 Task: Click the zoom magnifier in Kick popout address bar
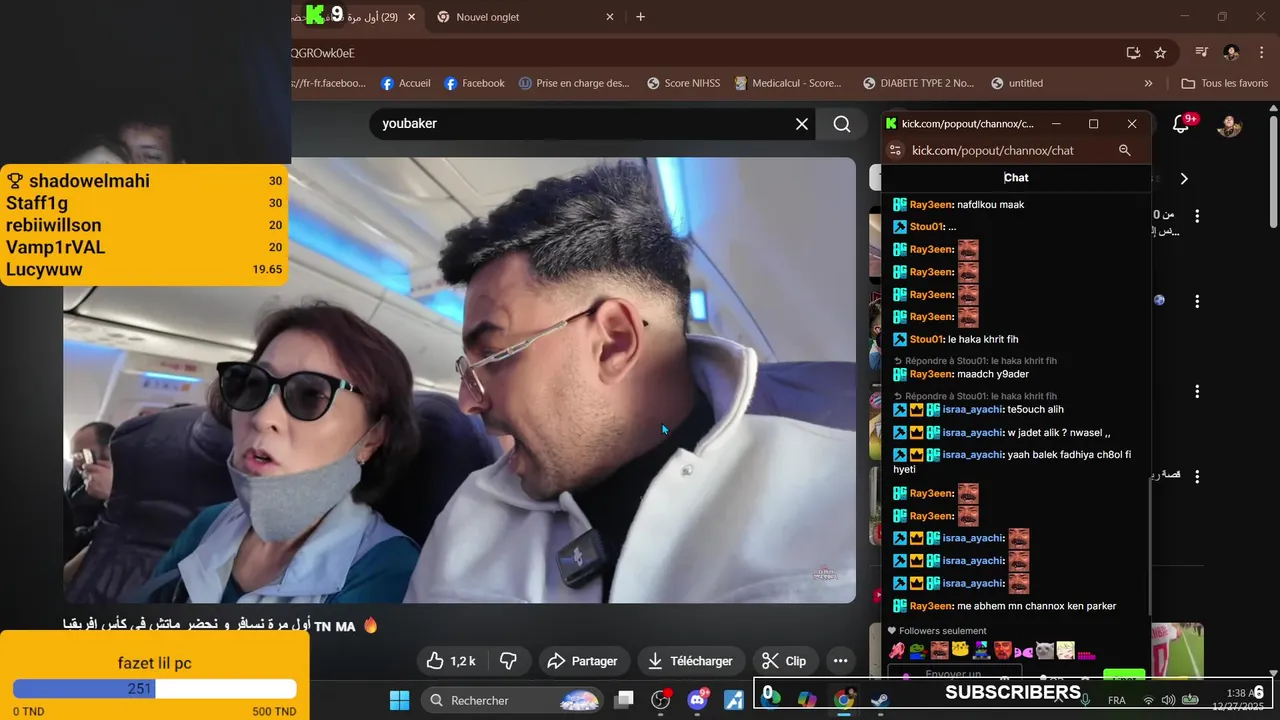1125,150
